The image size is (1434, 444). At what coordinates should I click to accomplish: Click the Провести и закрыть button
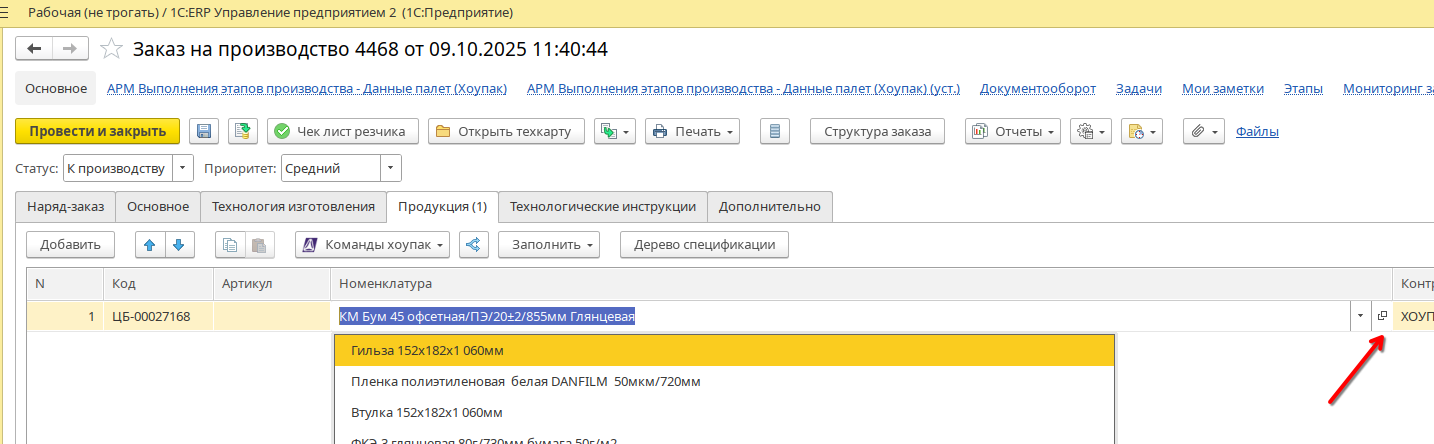[x=97, y=132]
